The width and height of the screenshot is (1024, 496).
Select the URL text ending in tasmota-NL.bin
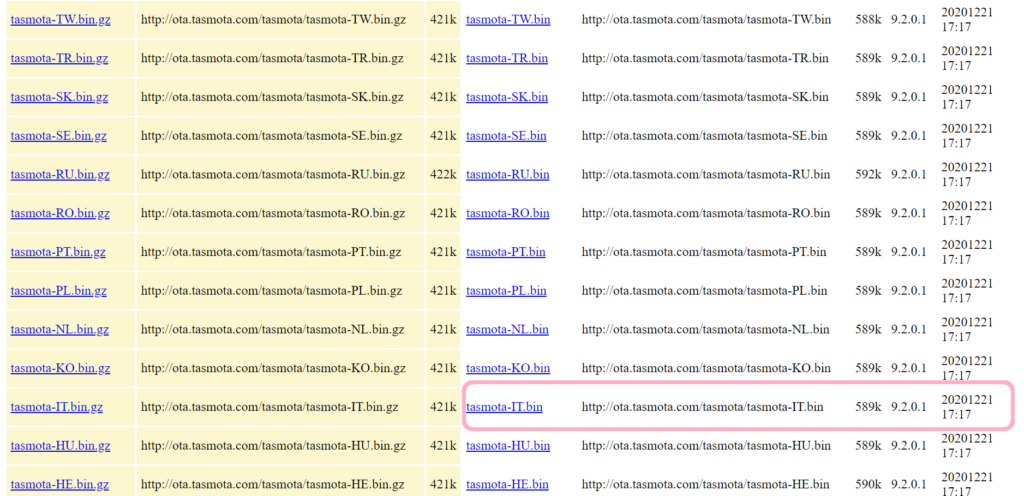click(706, 330)
